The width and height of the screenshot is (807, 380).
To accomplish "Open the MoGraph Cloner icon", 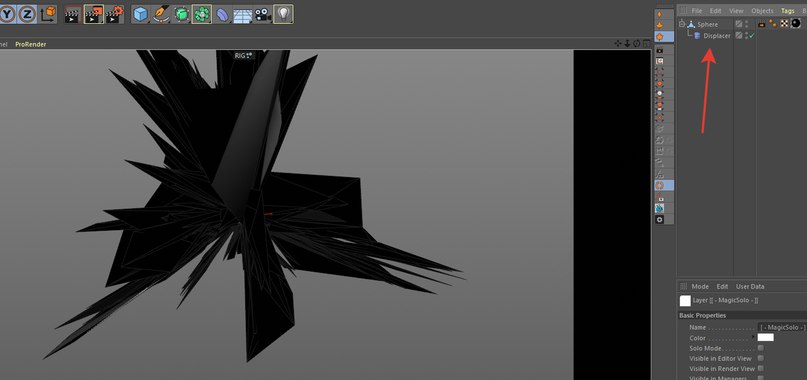I will [x=202, y=14].
